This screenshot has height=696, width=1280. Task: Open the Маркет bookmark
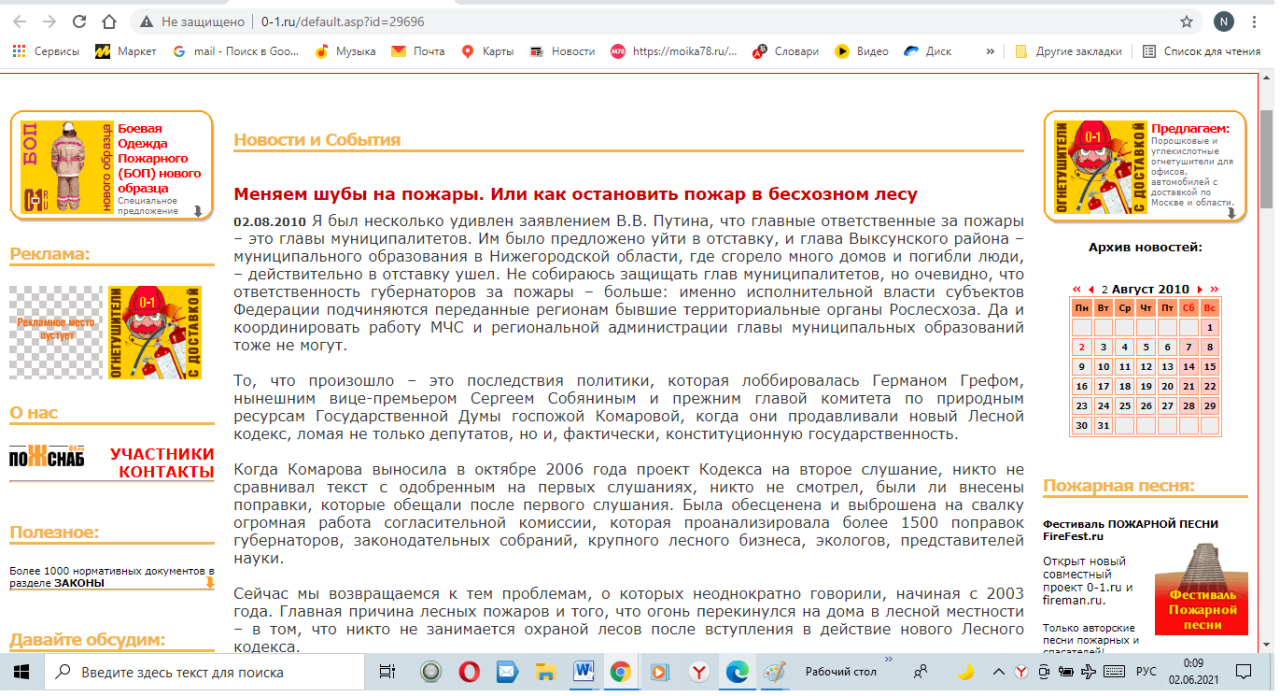click(126, 51)
